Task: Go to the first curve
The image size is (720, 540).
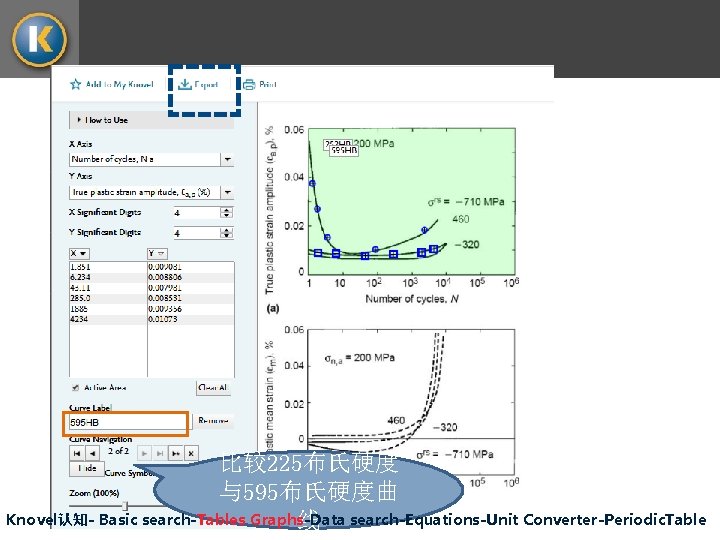Action: [77, 454]
